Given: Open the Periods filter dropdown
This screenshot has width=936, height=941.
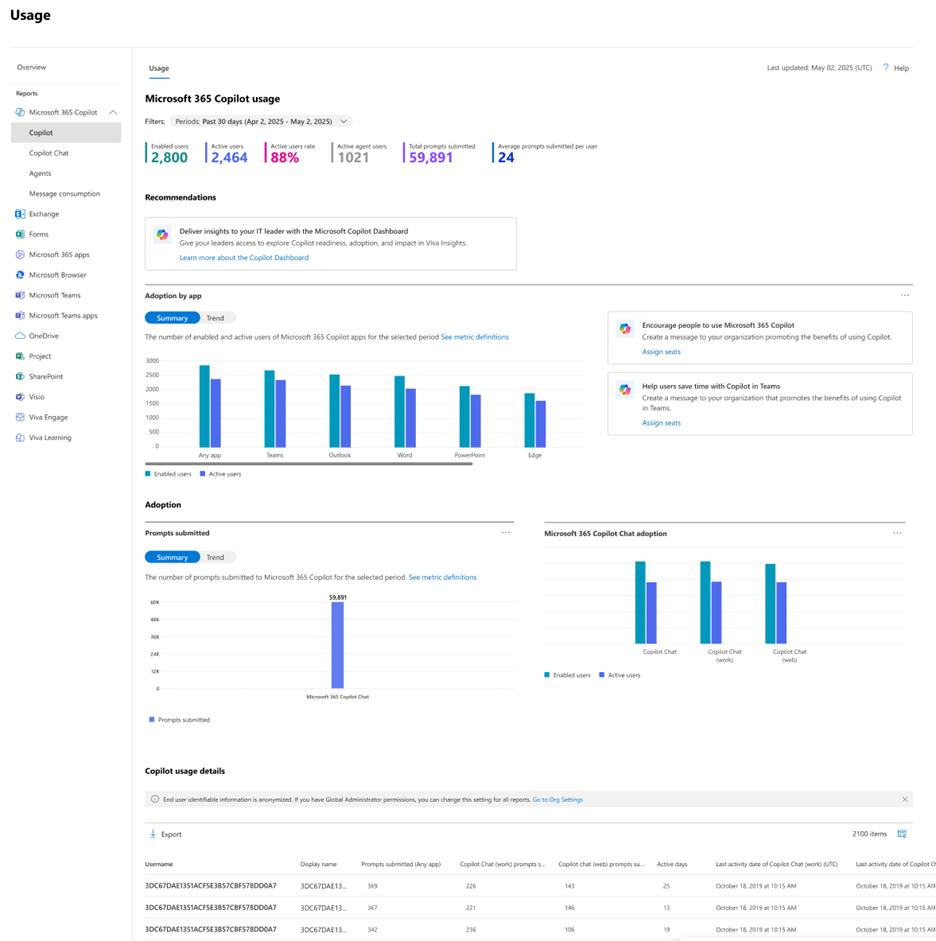Looking at the screenshot, I should tap(261, 122).
